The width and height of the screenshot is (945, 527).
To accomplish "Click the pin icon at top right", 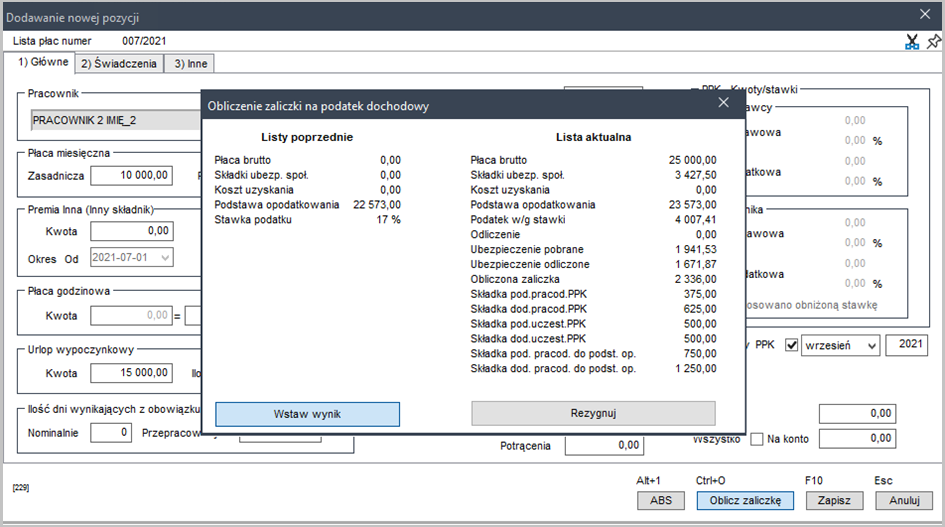I will 934,42.
